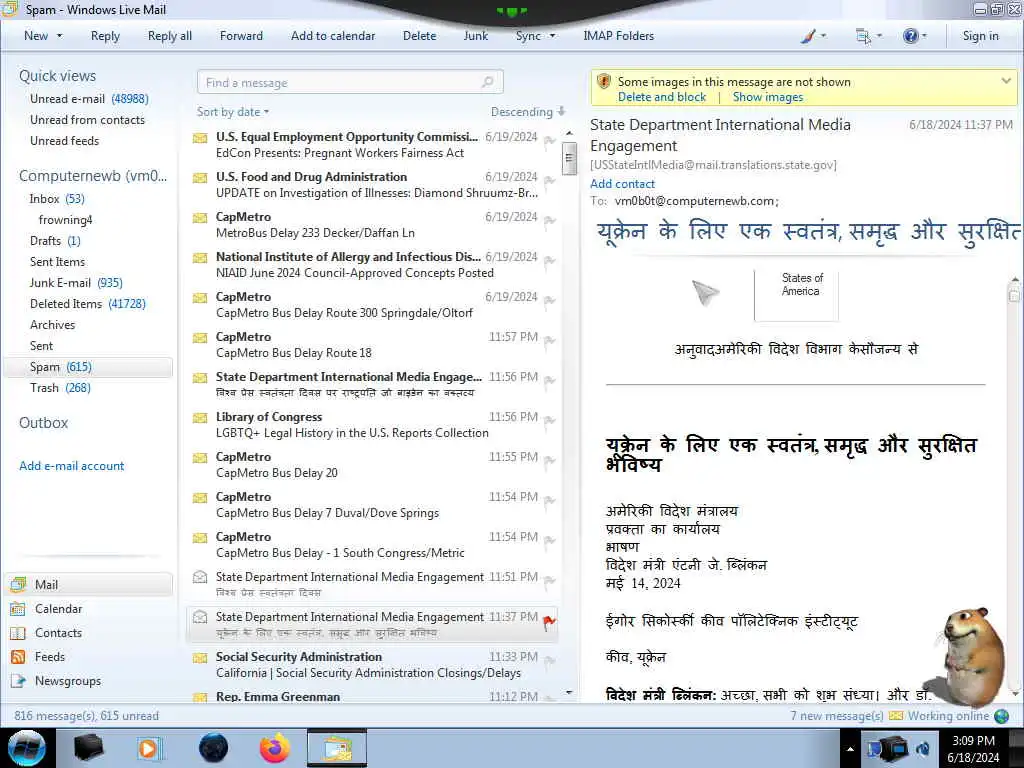Image resolution: width=1024 pixels, height=768 pixels.
Task: Open the Sort by date dropdown
Action: [x=232, y=112]
